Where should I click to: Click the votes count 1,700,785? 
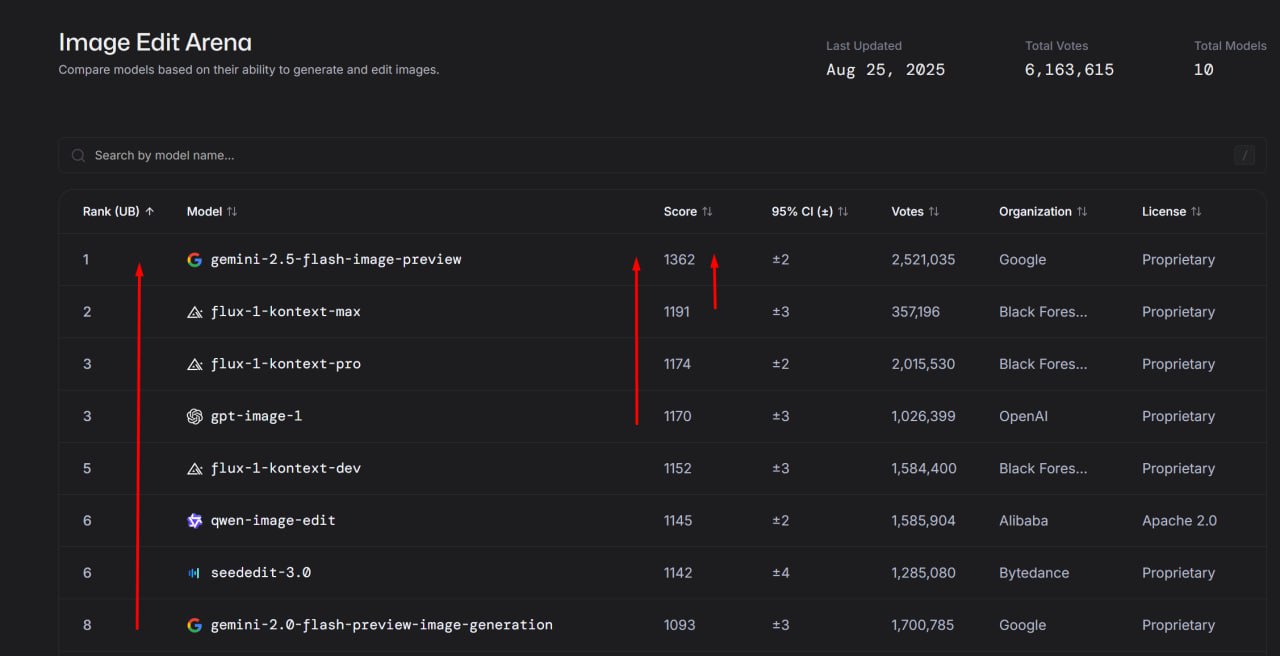coord(923,625)
